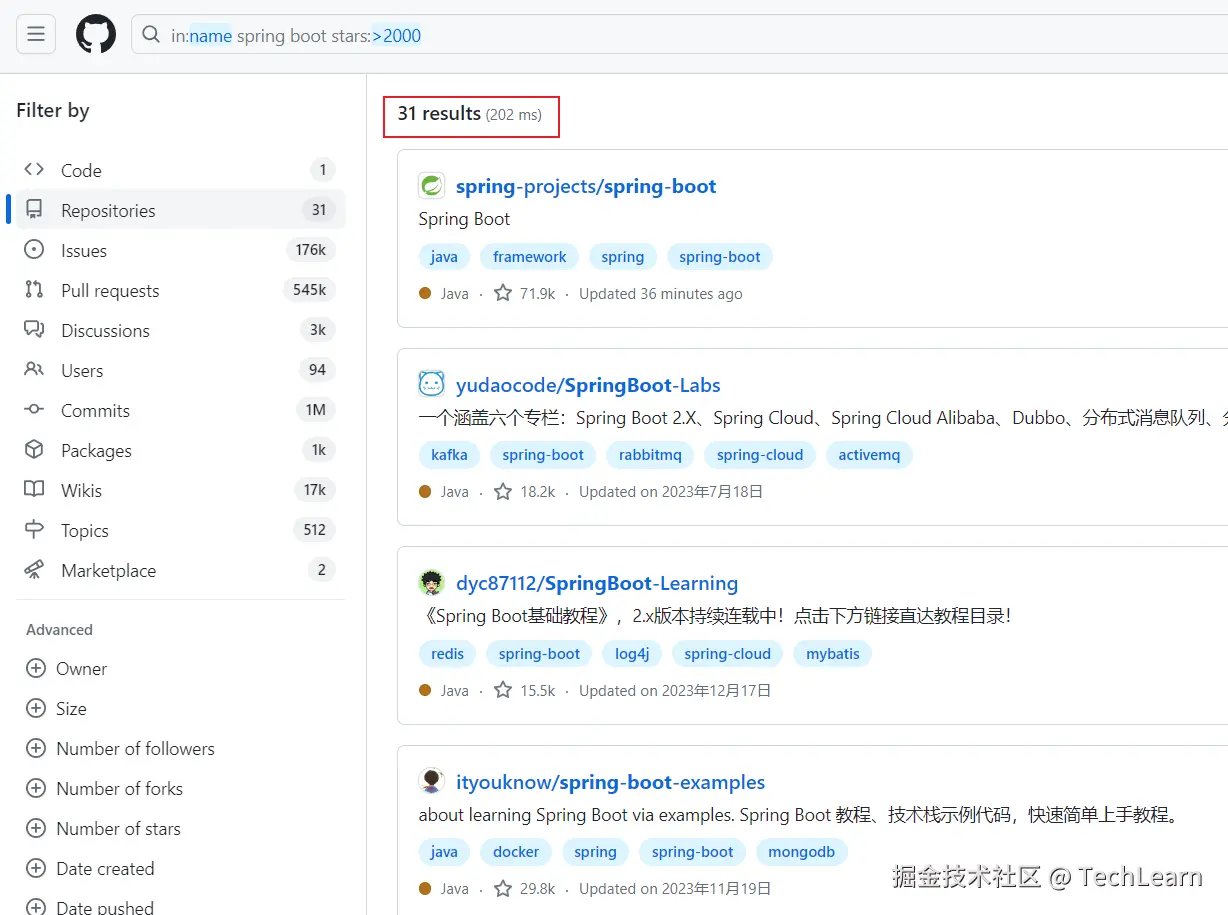The width and height of the screenshot is (1228, 915).
Task: Click the Repositories book icon
Action: click(x=34, y=210)
